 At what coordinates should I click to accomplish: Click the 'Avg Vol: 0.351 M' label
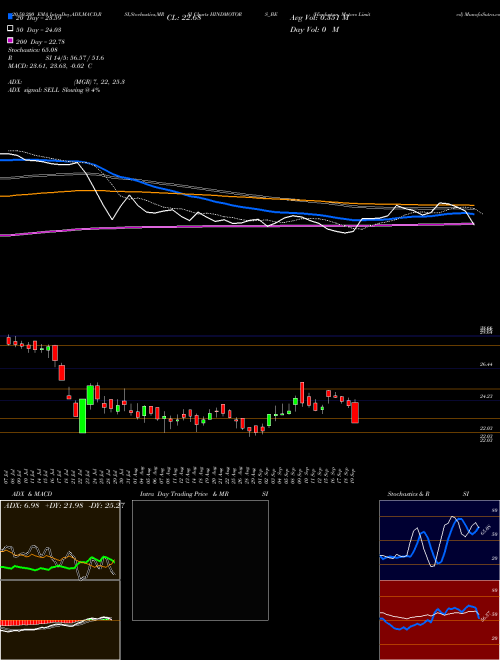point(319,18)
